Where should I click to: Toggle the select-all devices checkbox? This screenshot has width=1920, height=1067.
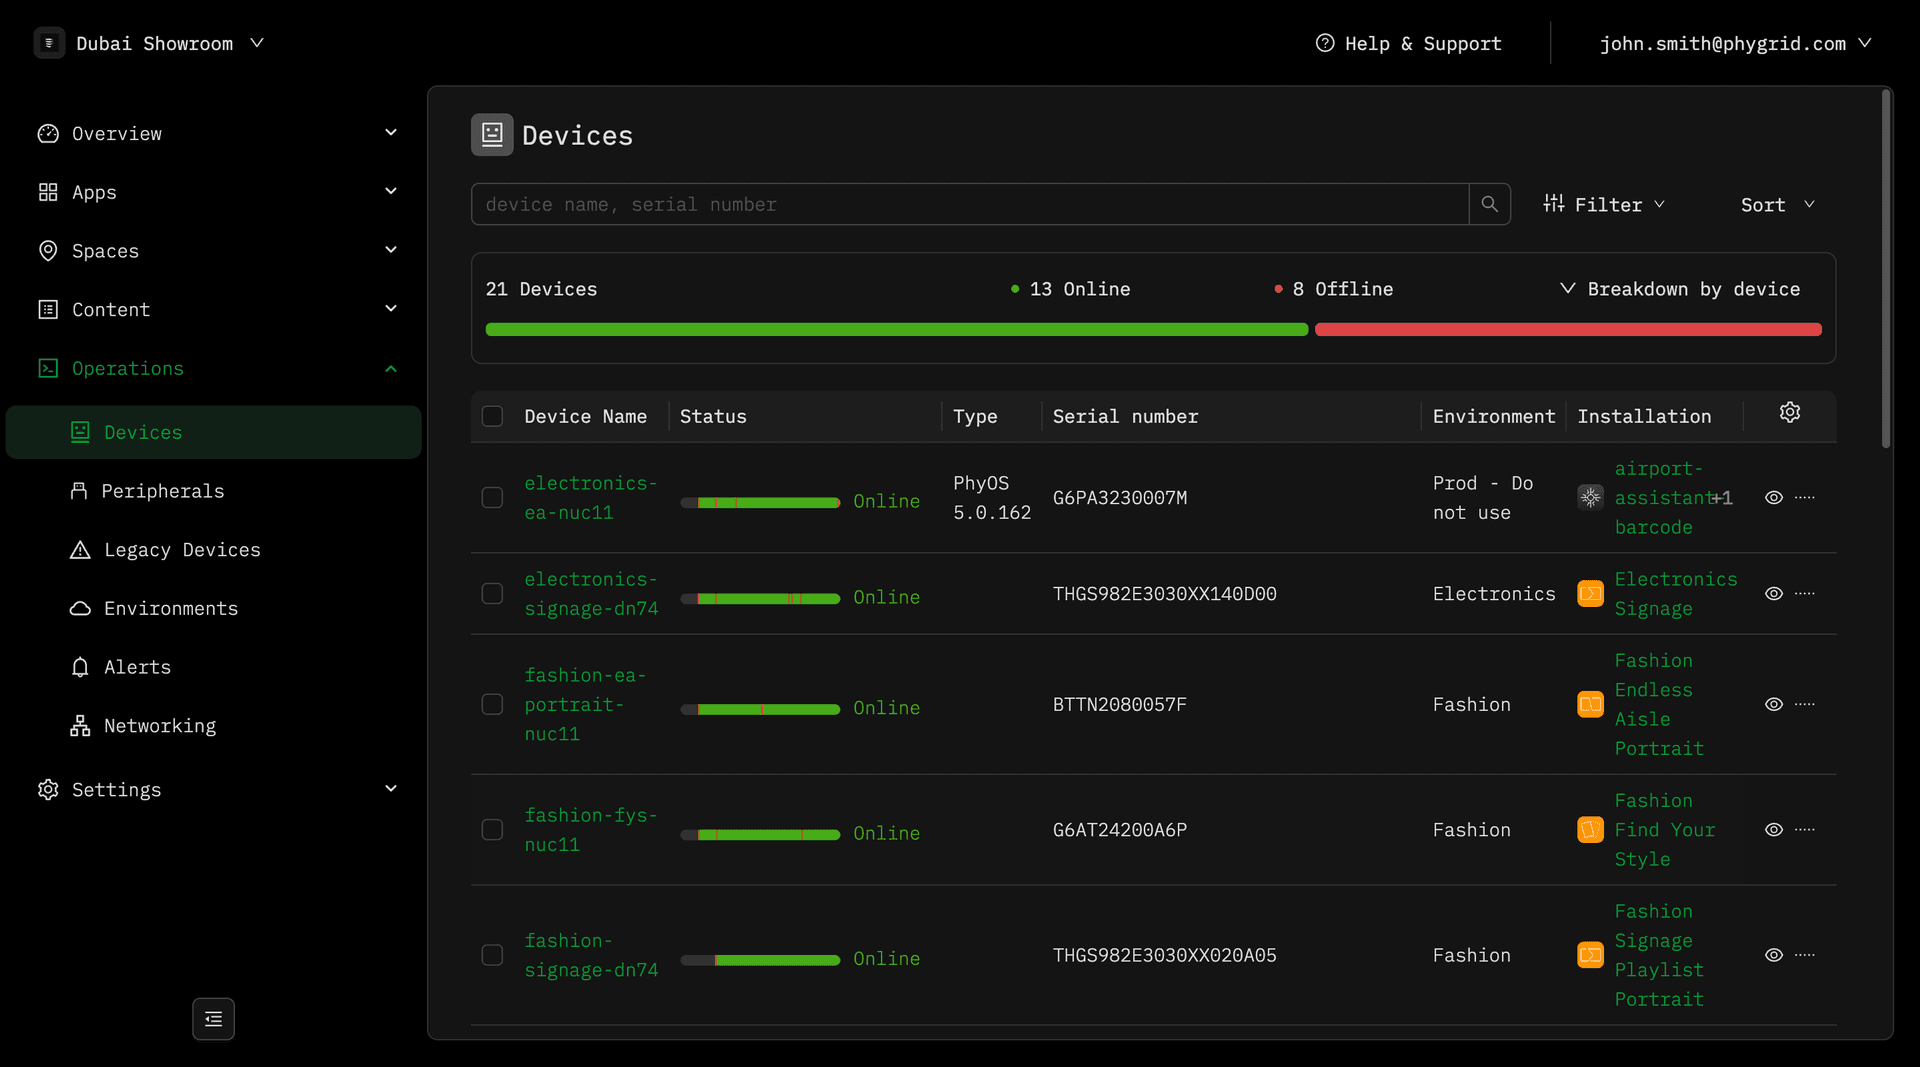point(492,416)
